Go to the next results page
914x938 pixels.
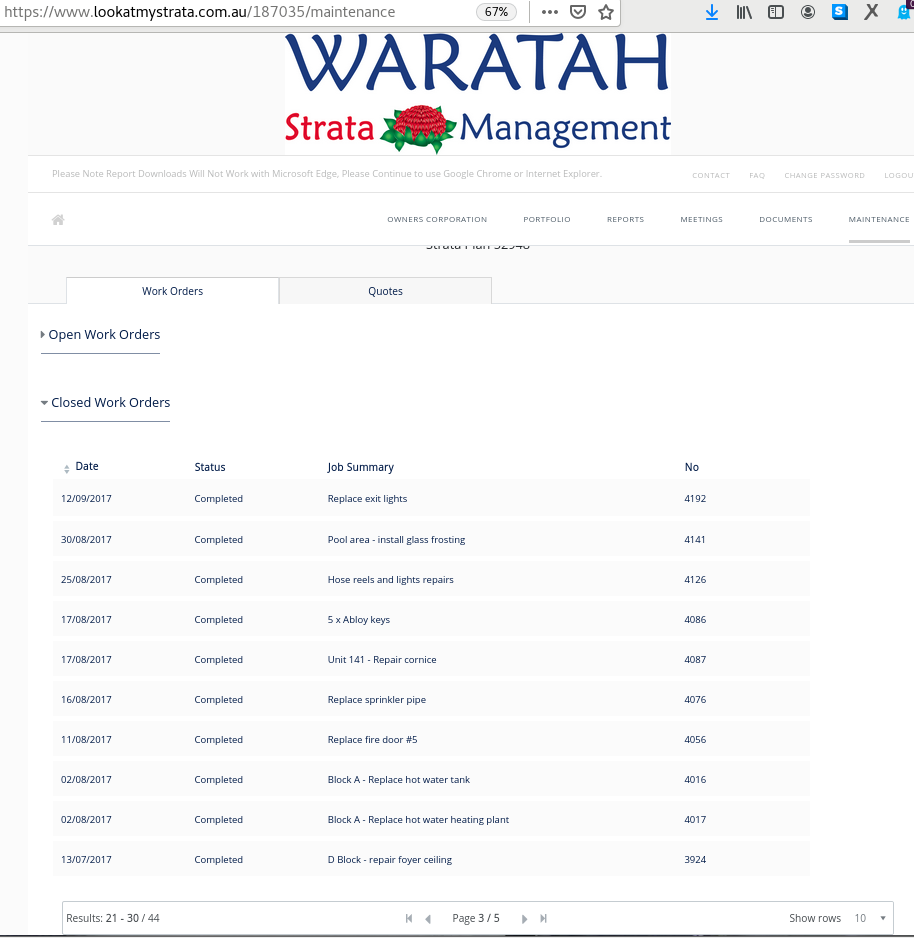coord(524,918)
